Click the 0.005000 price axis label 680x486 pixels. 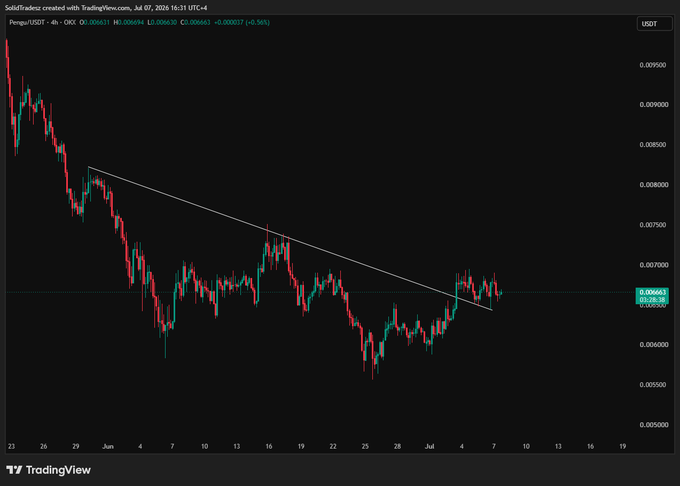[654, 425]
